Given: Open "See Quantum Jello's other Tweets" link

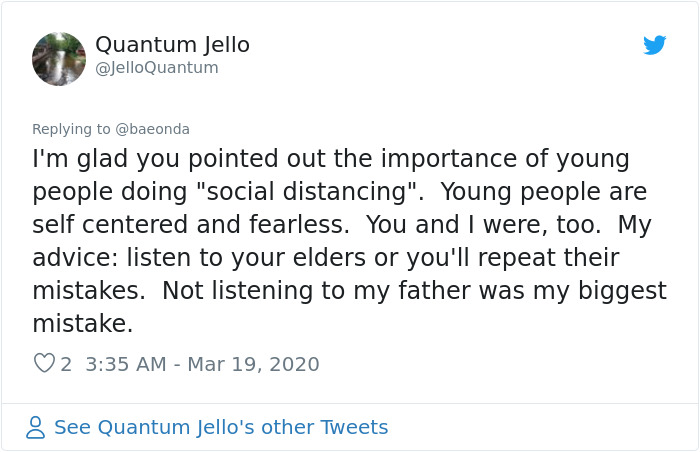Looking at the screenshot, I should tap(220, 428).
